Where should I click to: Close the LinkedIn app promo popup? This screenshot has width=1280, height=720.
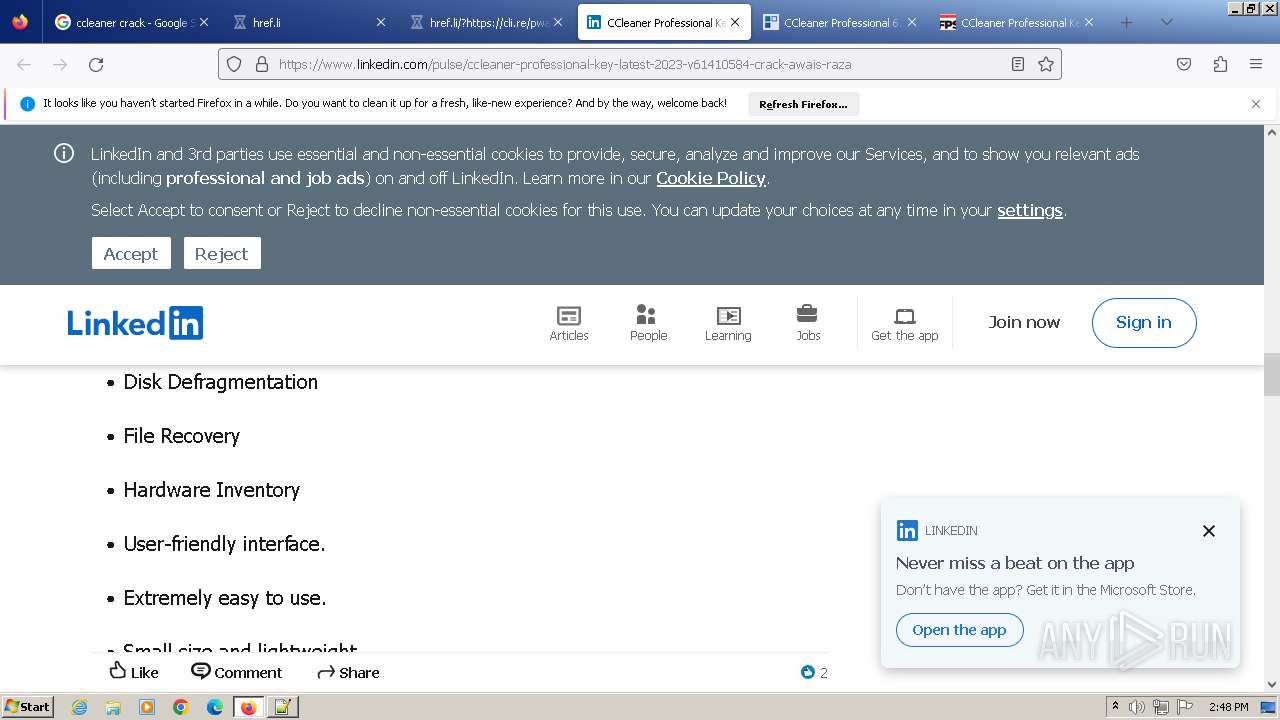(x=1209, y=531)
